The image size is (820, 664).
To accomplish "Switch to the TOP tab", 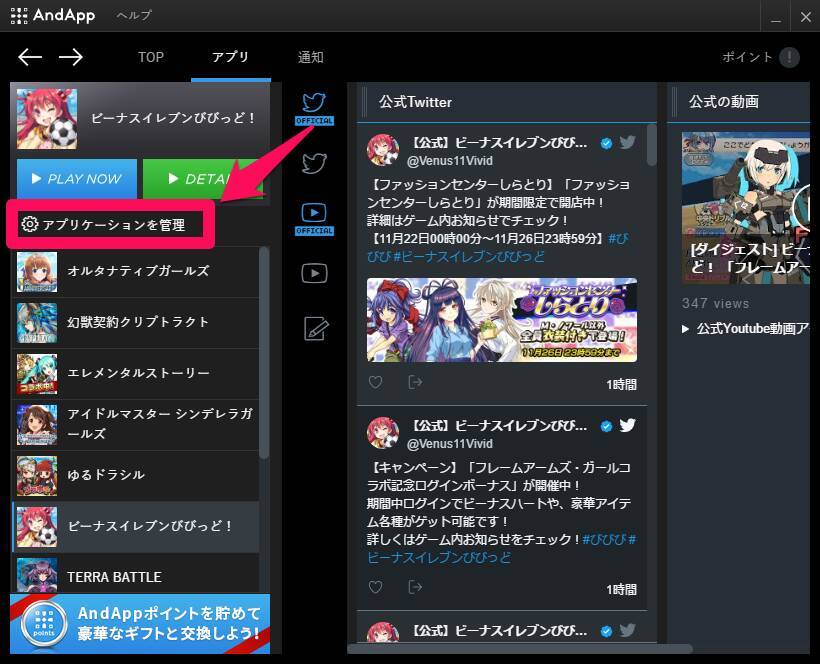I will pos(151,57).
